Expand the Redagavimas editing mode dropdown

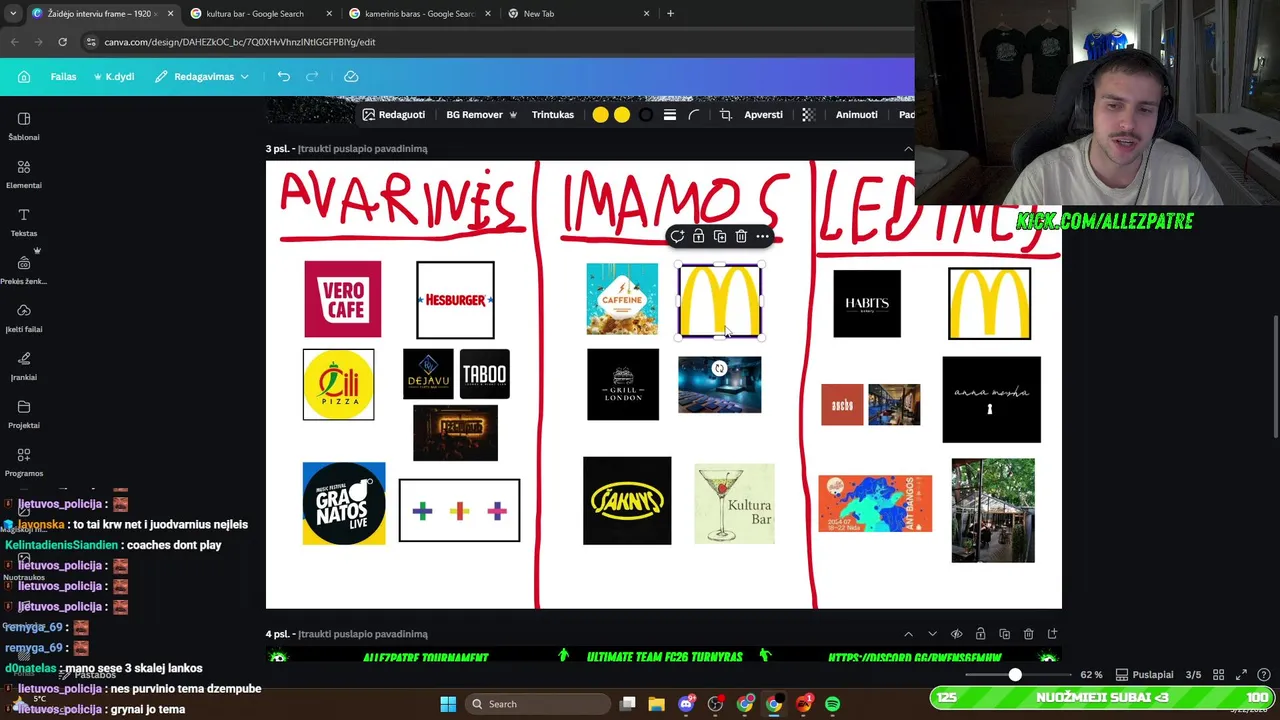[202, 77]
